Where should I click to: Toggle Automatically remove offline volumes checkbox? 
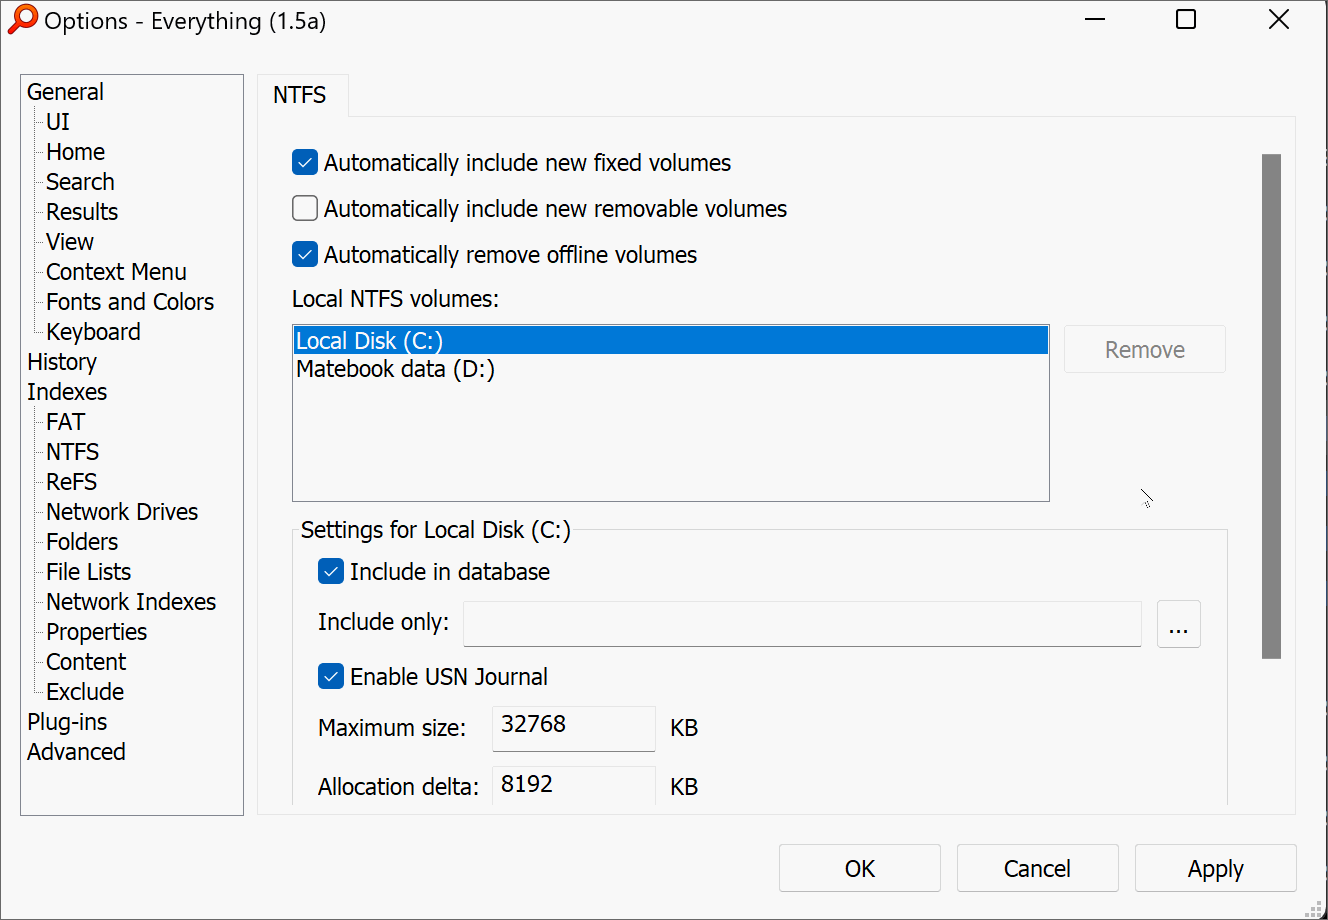(305, 254)
